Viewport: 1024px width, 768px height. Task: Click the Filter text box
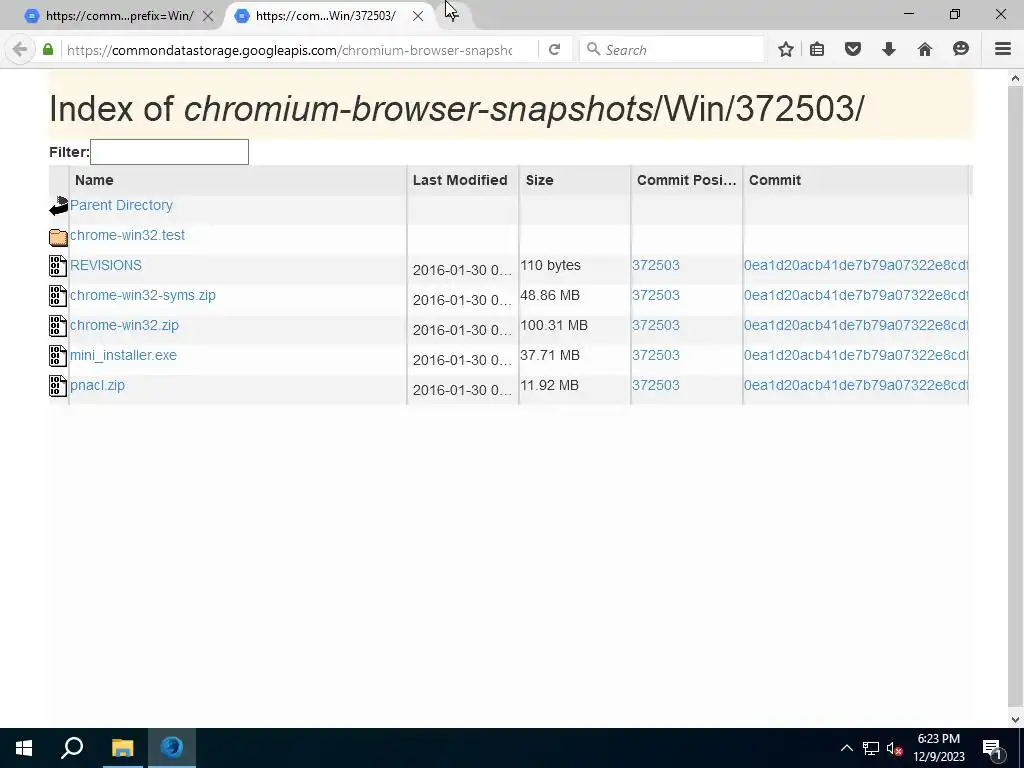[x=169, y=152]
